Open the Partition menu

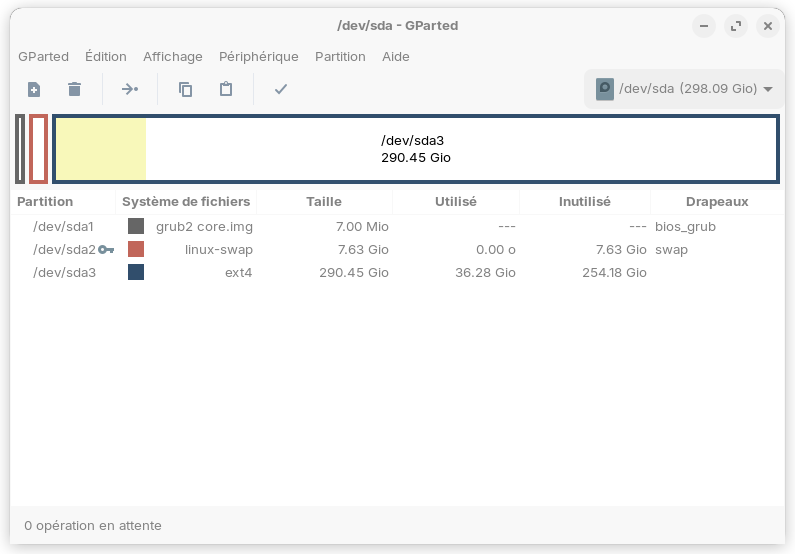click(340, 56)
